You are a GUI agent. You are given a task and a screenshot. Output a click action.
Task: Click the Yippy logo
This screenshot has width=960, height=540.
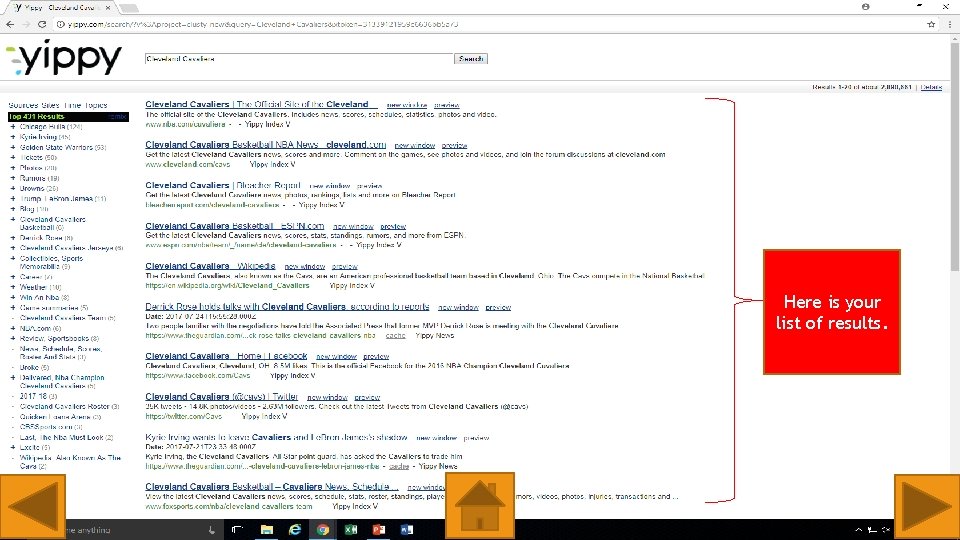[x=64, y=58]
